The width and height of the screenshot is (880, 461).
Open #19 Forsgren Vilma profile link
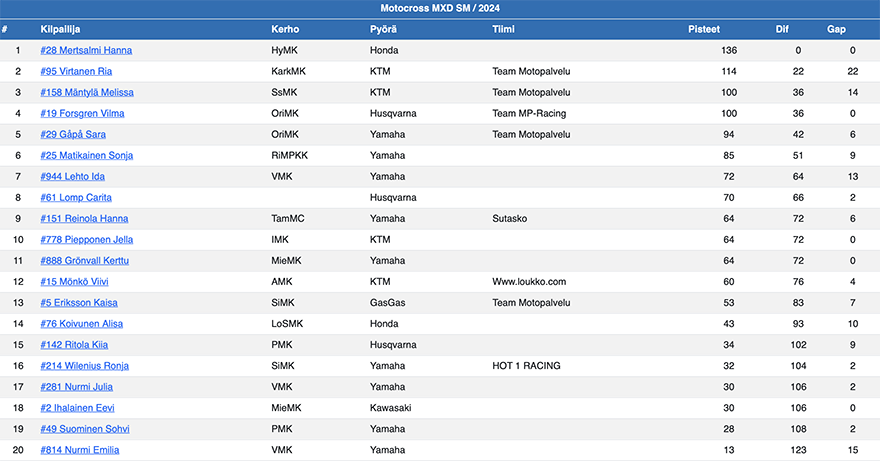point(82,113)
